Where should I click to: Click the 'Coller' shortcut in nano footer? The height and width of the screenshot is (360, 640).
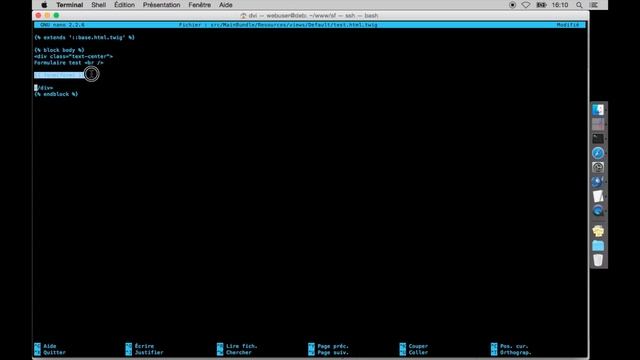[418, 353]
